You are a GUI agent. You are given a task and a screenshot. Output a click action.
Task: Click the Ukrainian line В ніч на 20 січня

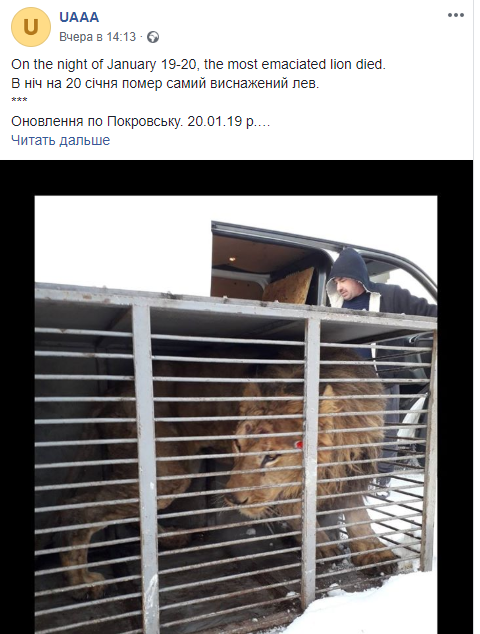click(165, 83)
